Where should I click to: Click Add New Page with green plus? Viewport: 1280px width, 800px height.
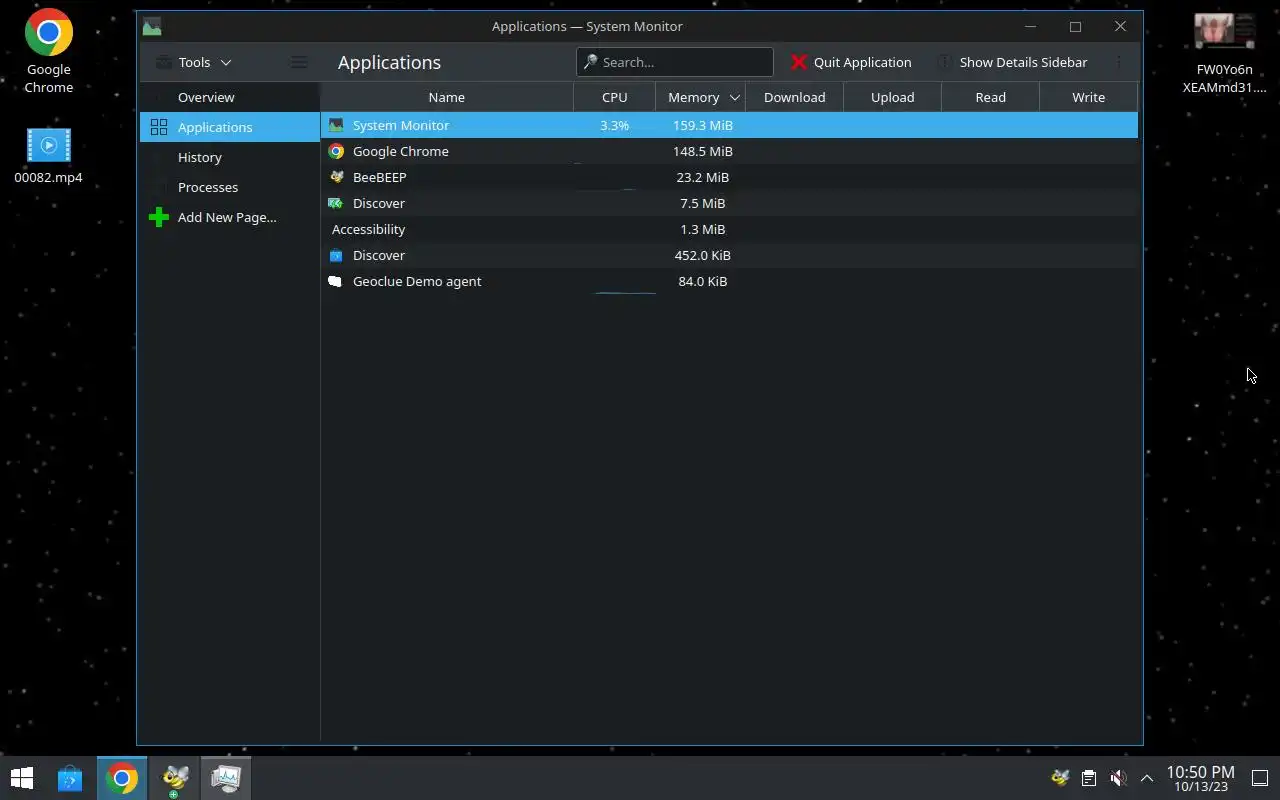229,217
